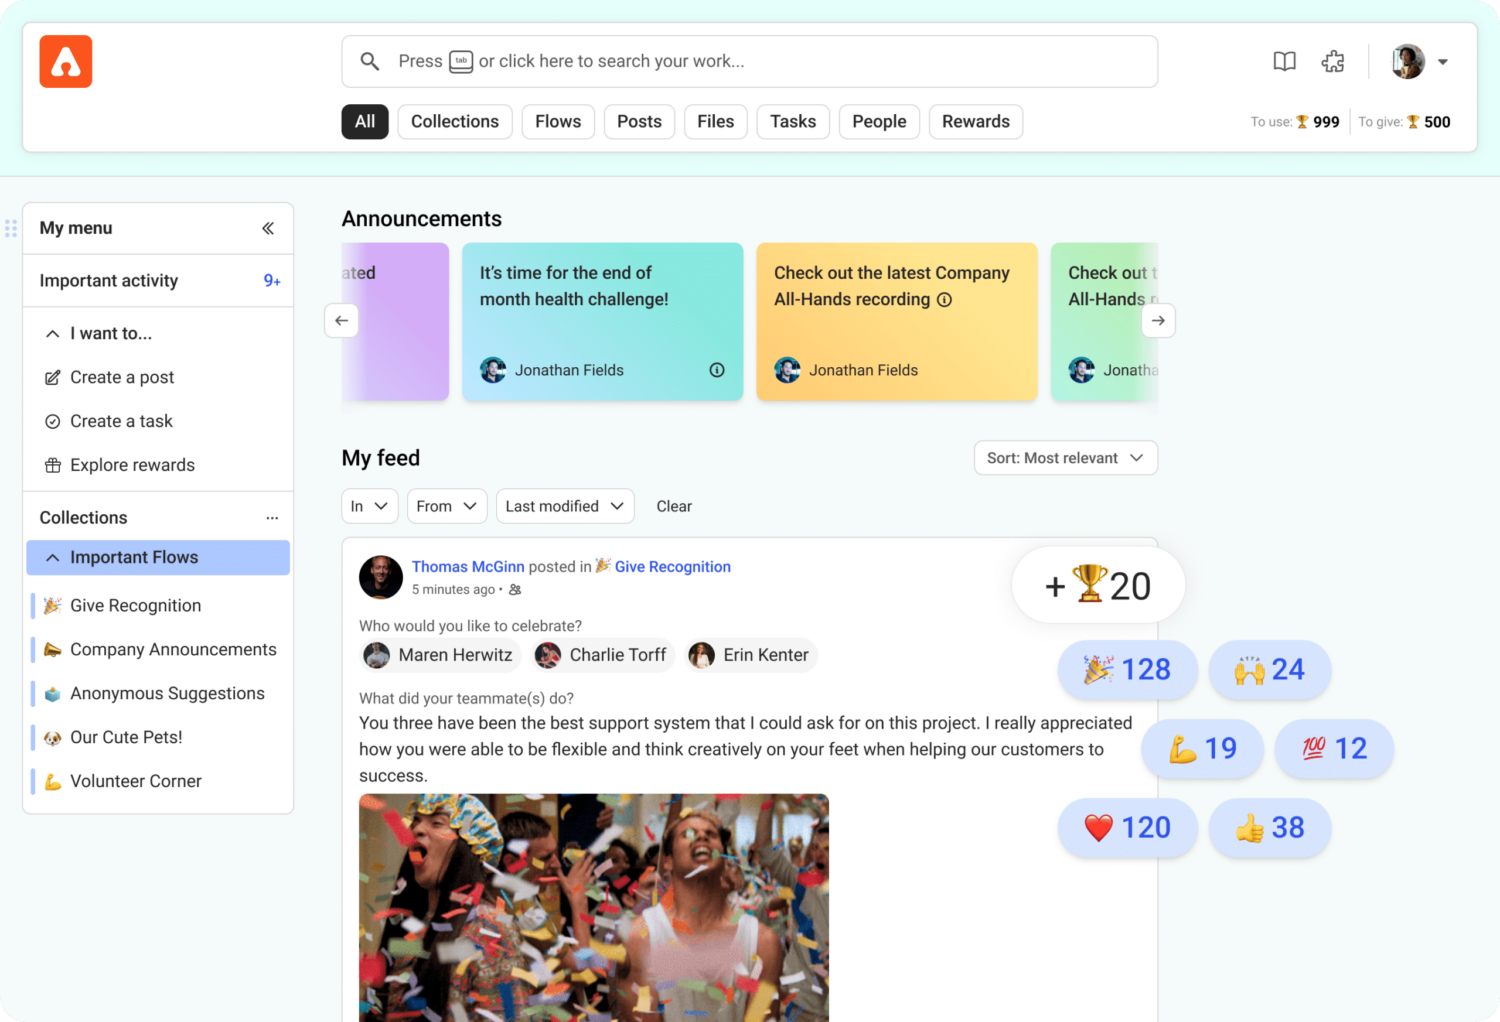This screenshot has width=1500, height=1022.
Task: Expand the Last modified filter dropdown
Action: click(565, 506)
